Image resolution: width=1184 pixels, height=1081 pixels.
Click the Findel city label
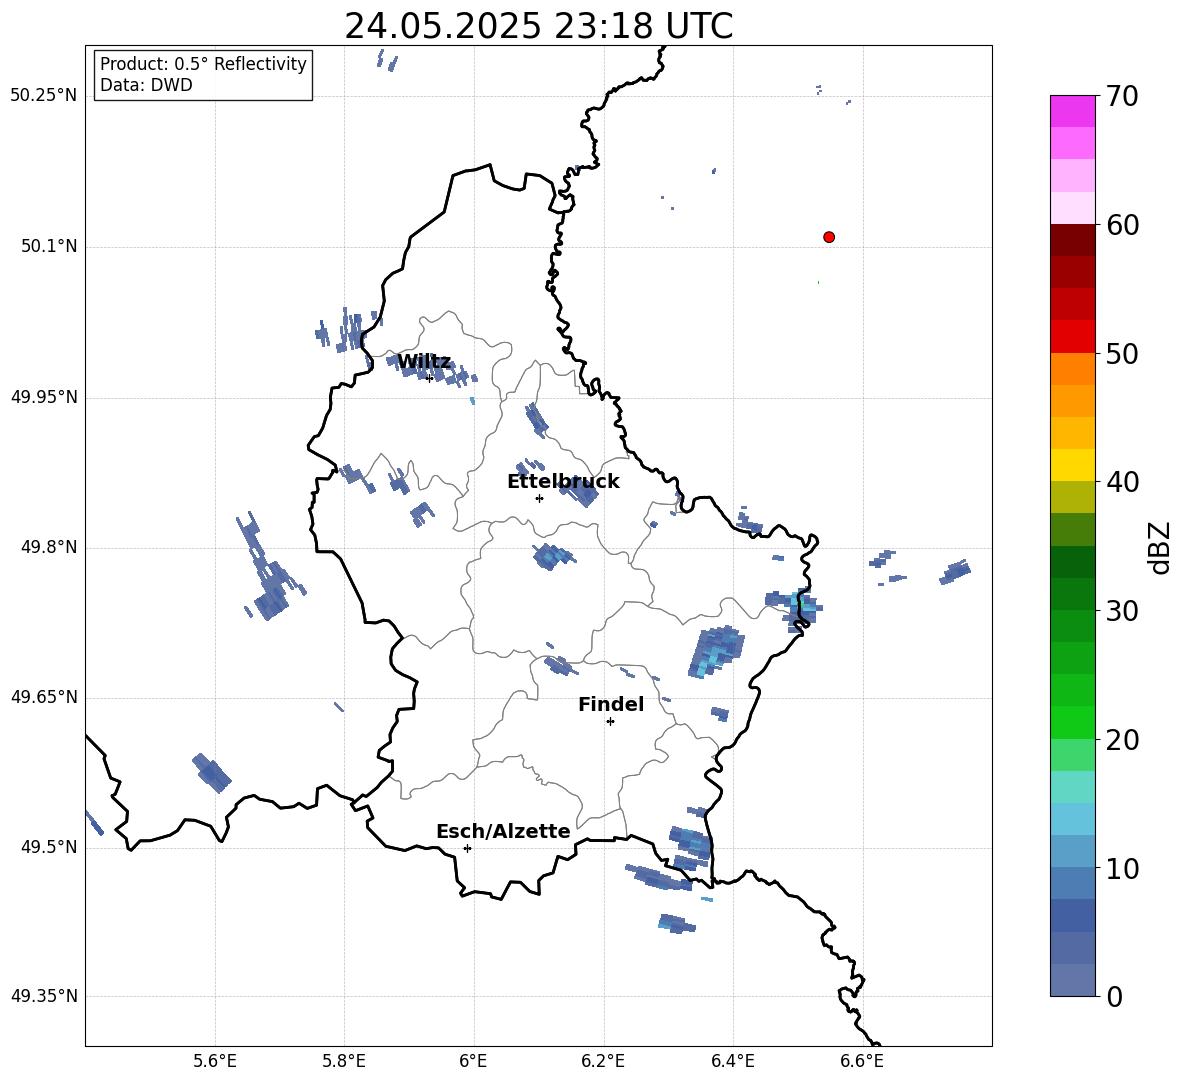coord(611,704)
